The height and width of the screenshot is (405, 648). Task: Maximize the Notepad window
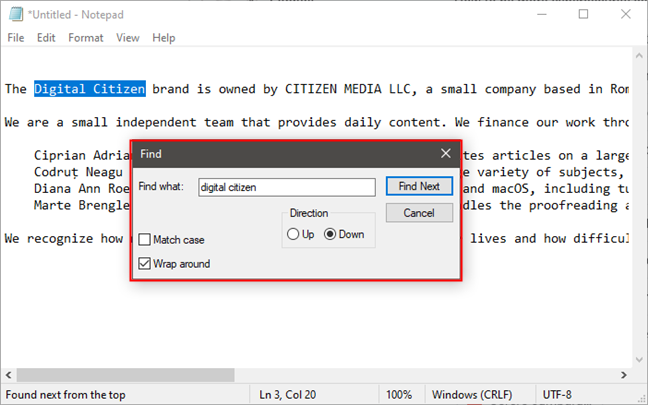[x=583, y=14]
